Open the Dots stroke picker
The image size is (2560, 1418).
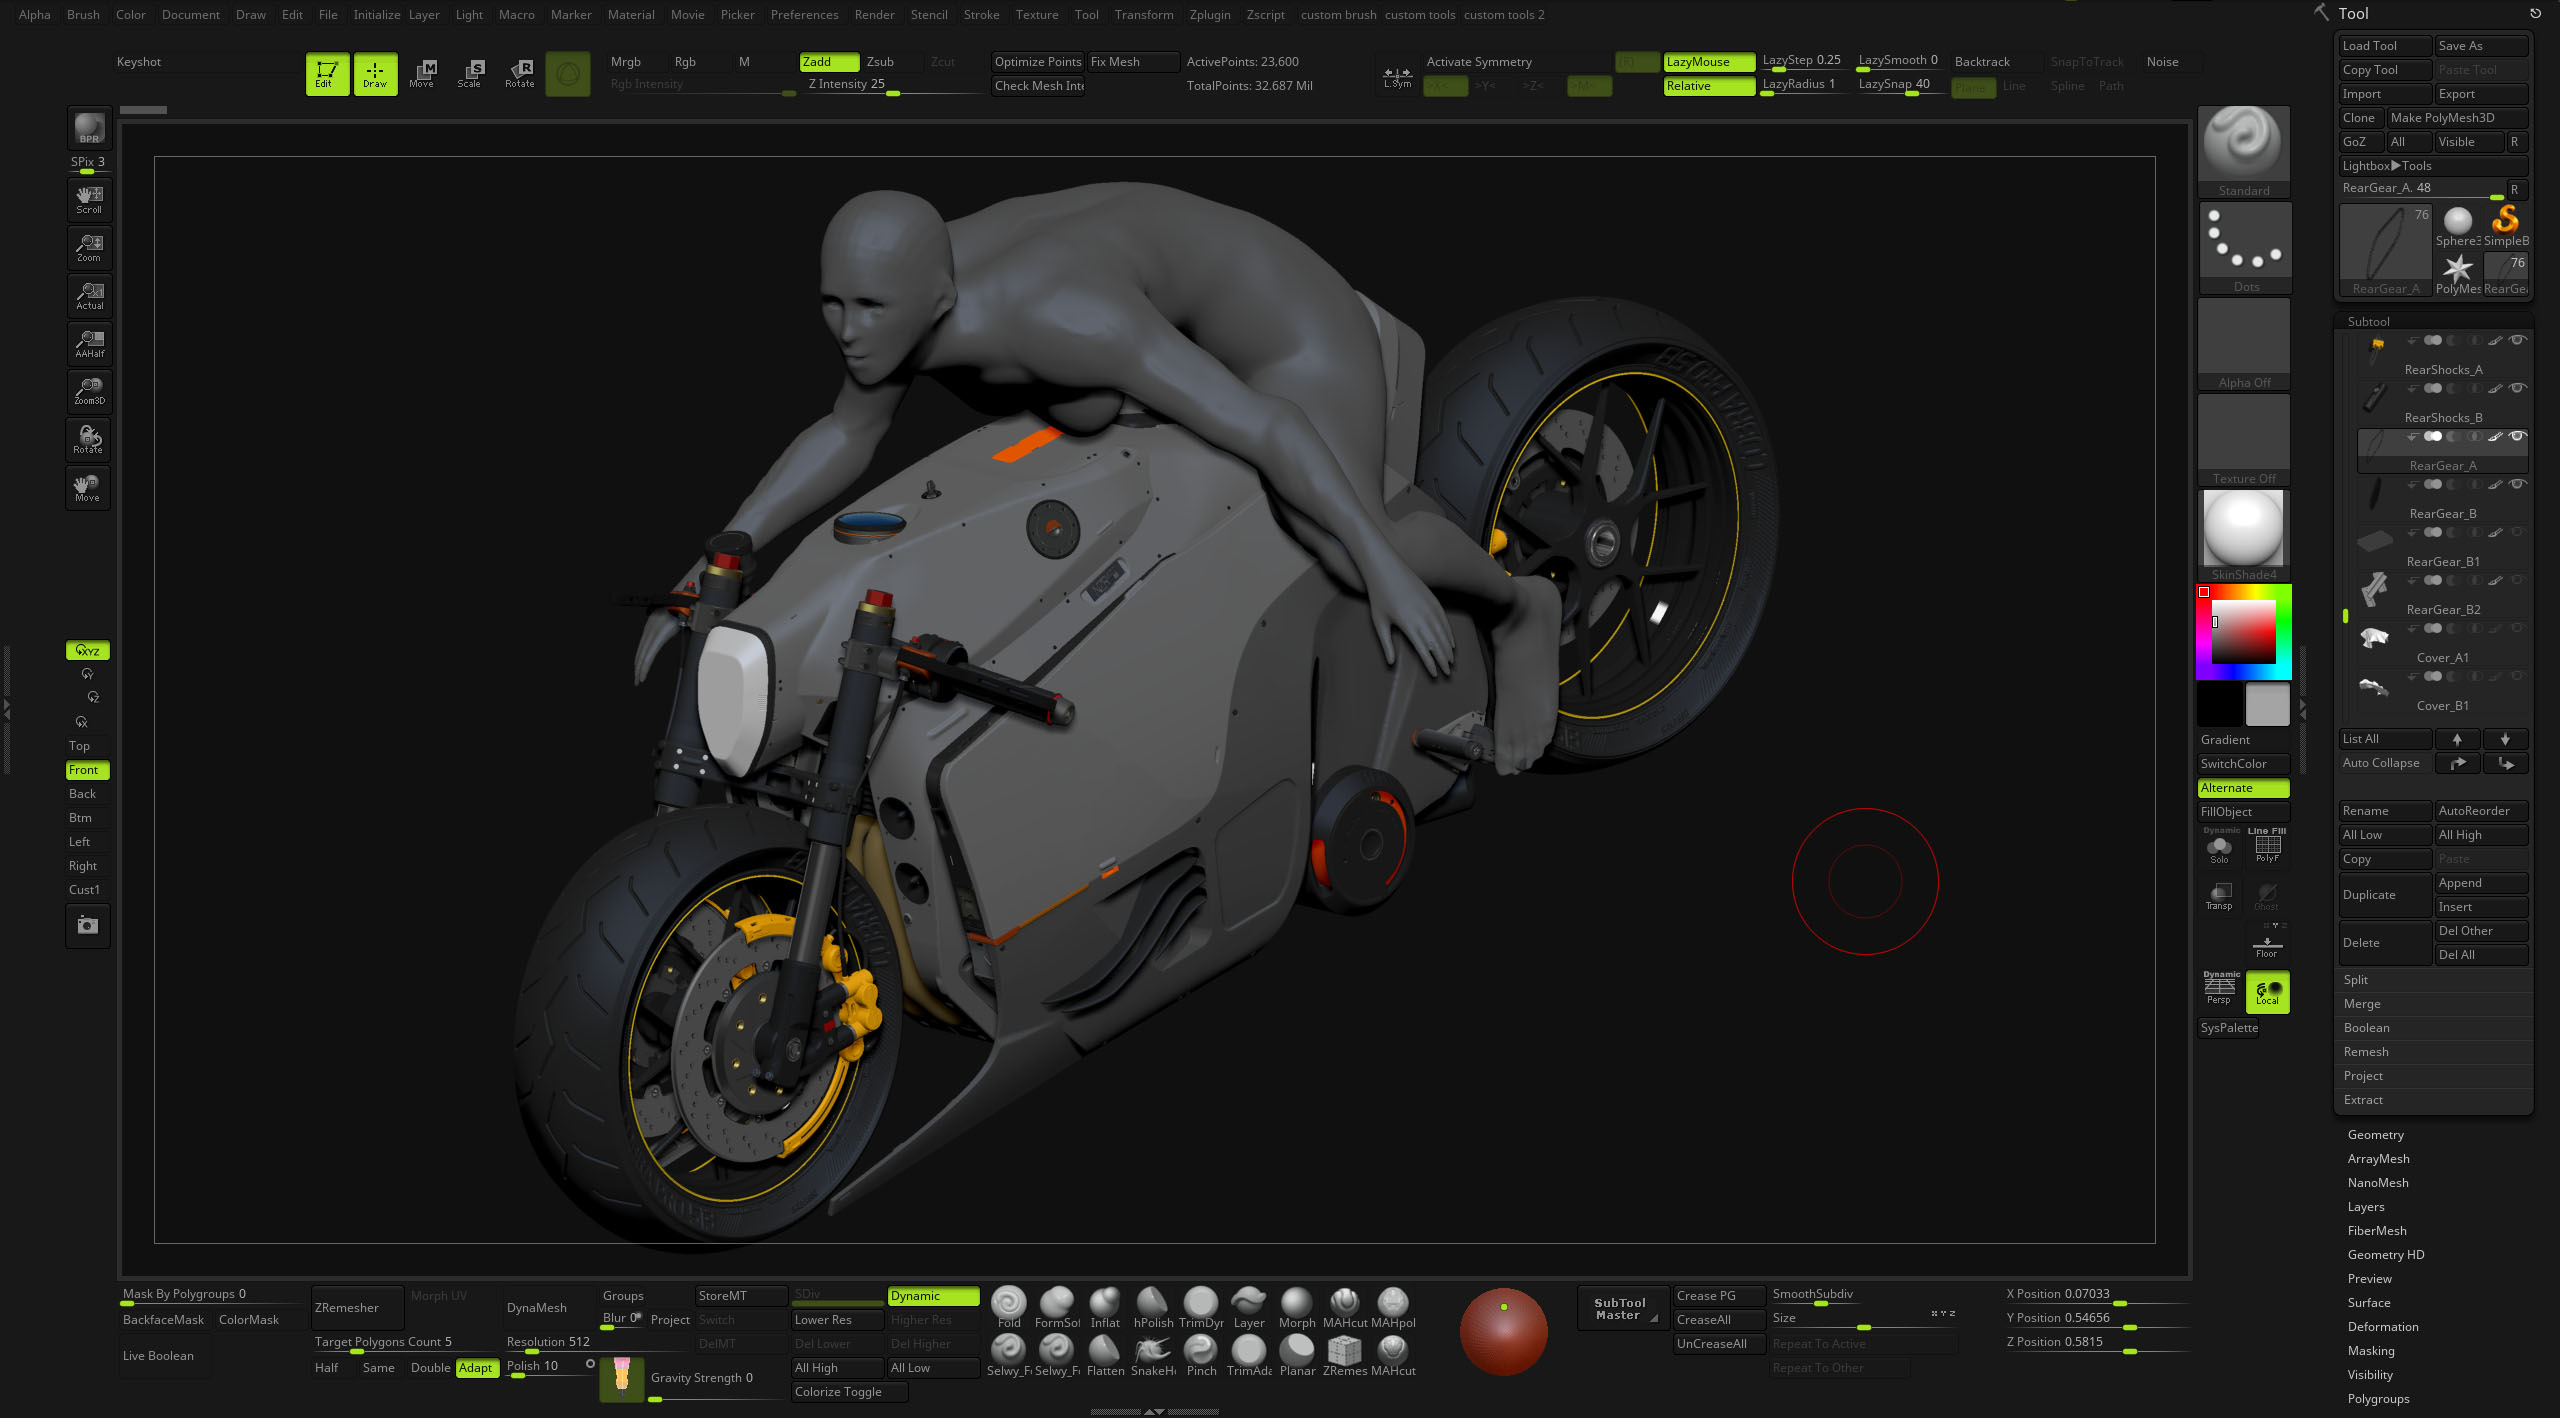coord(2244,248)
